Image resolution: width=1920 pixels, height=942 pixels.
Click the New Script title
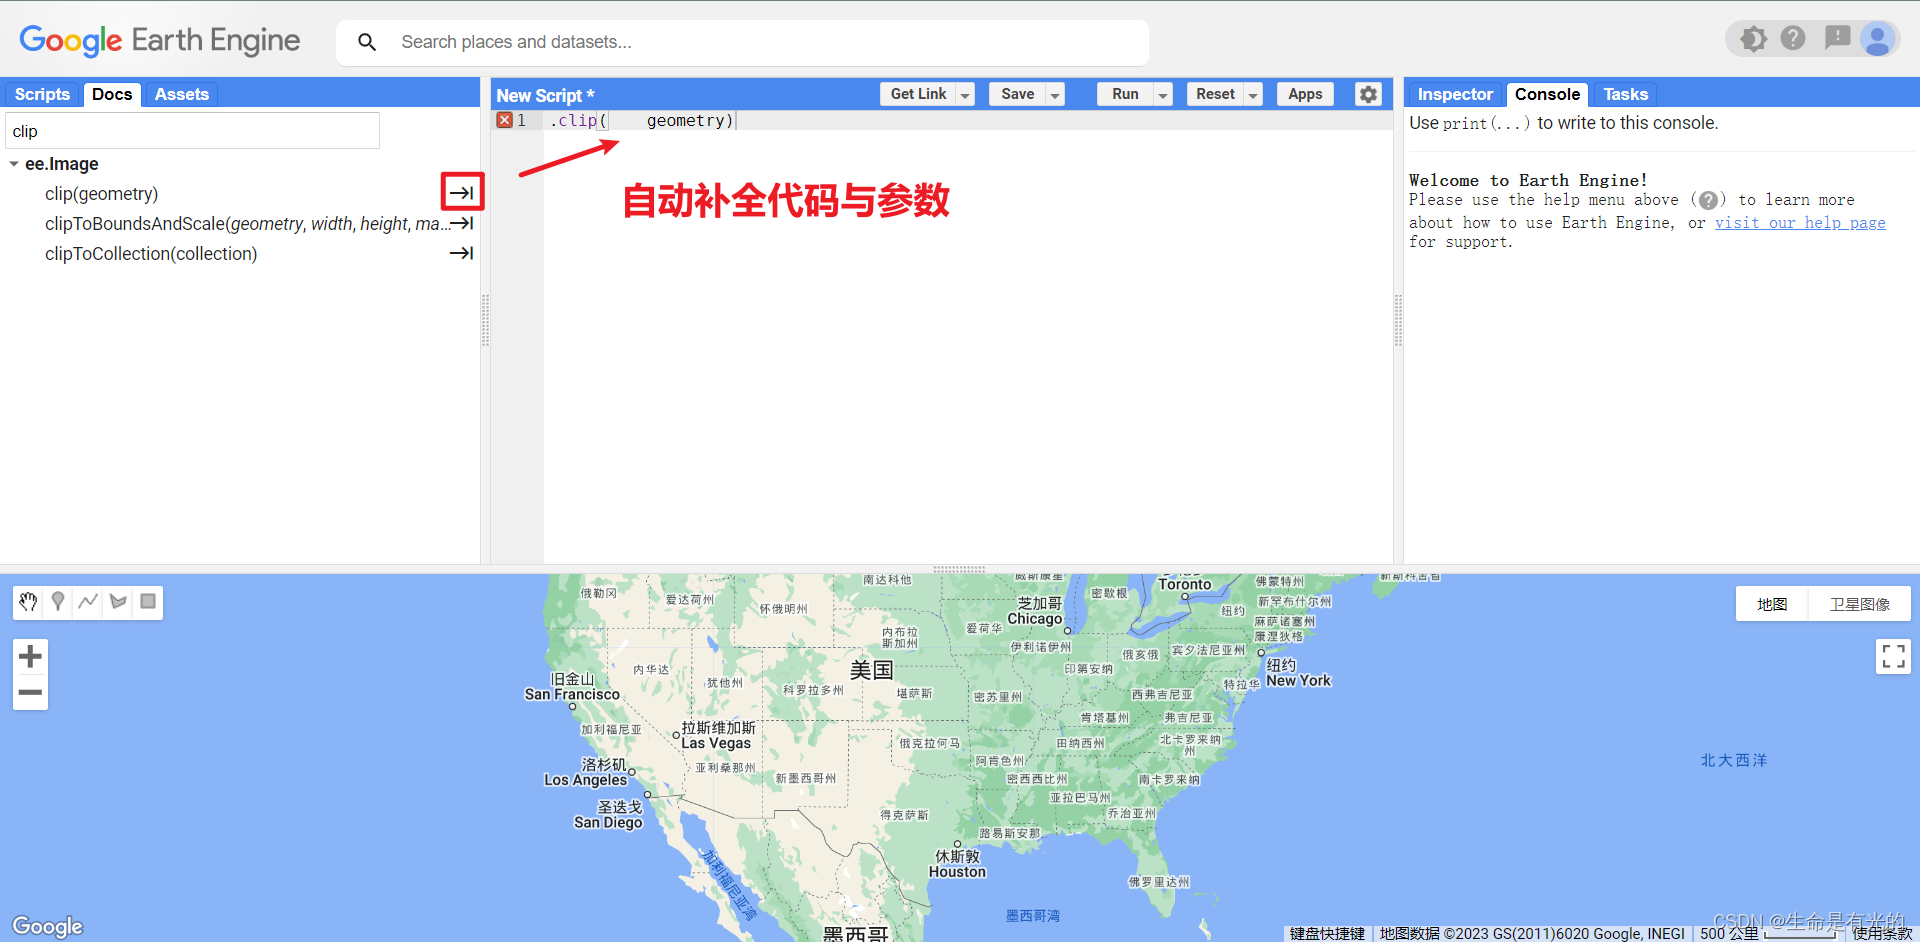[545, 95]
